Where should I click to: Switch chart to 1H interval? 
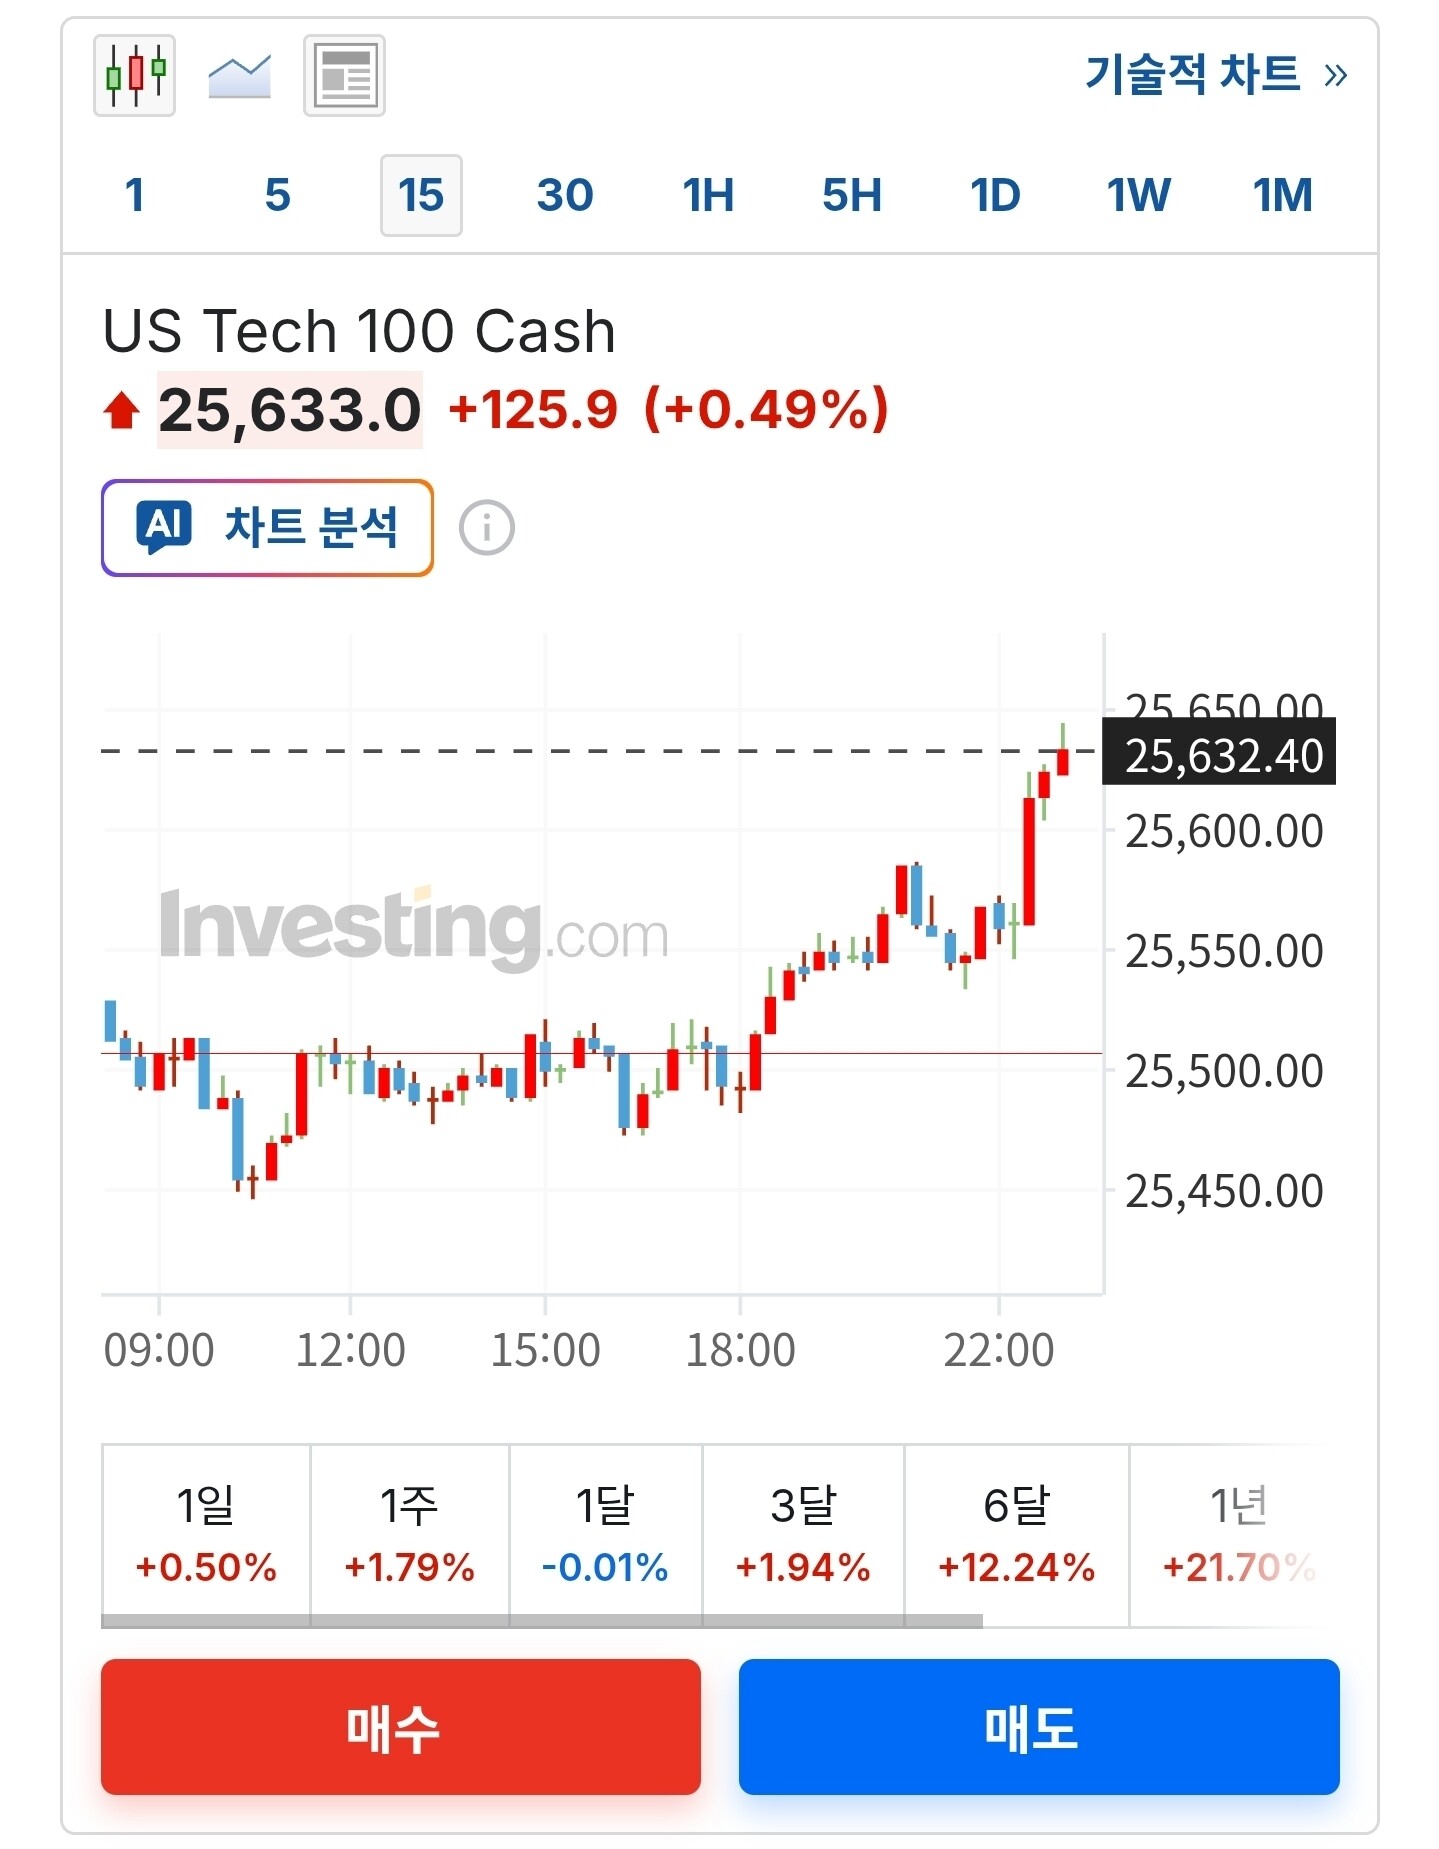point(708,195)
